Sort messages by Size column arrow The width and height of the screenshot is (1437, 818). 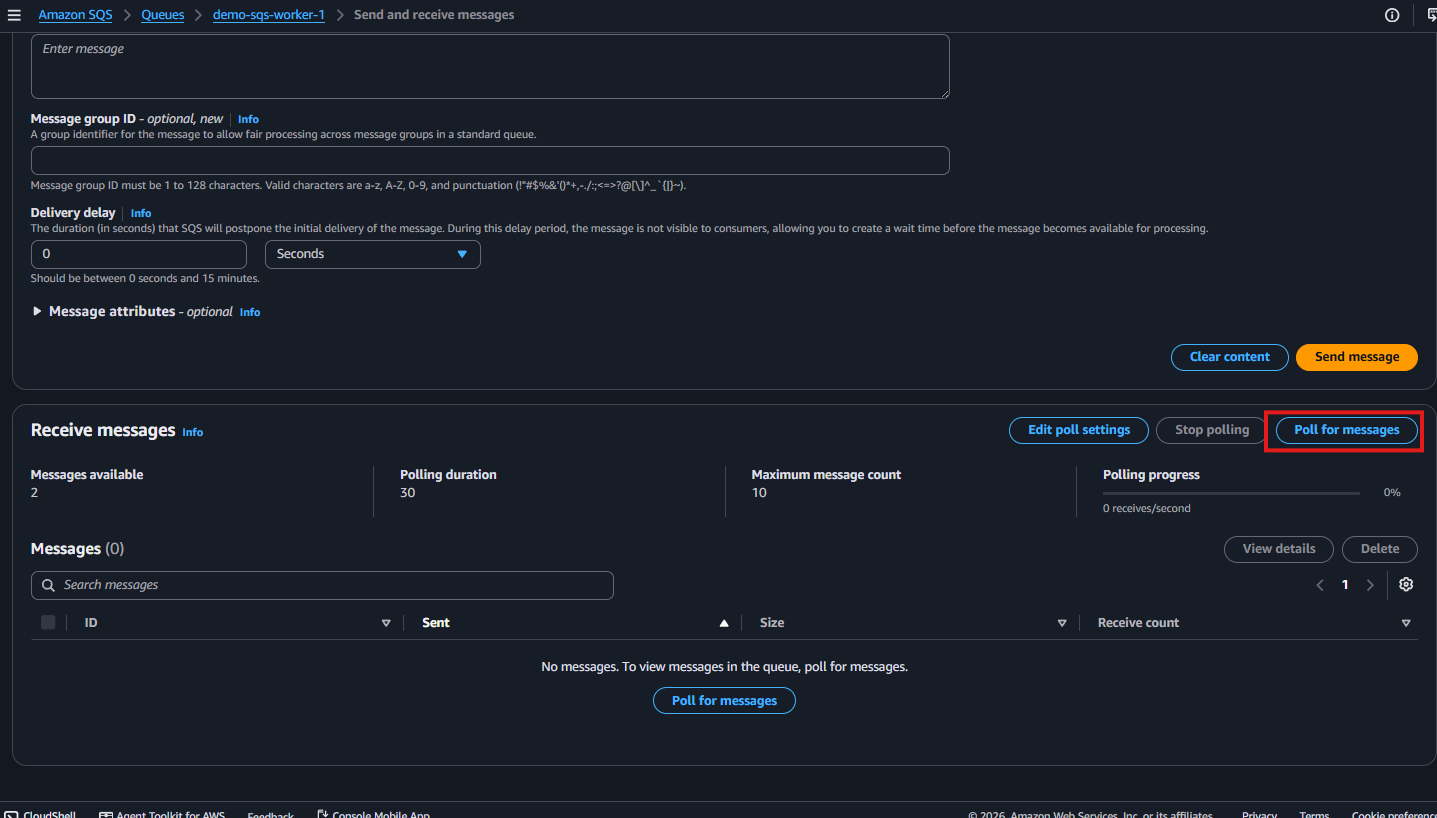(1062, 623)
